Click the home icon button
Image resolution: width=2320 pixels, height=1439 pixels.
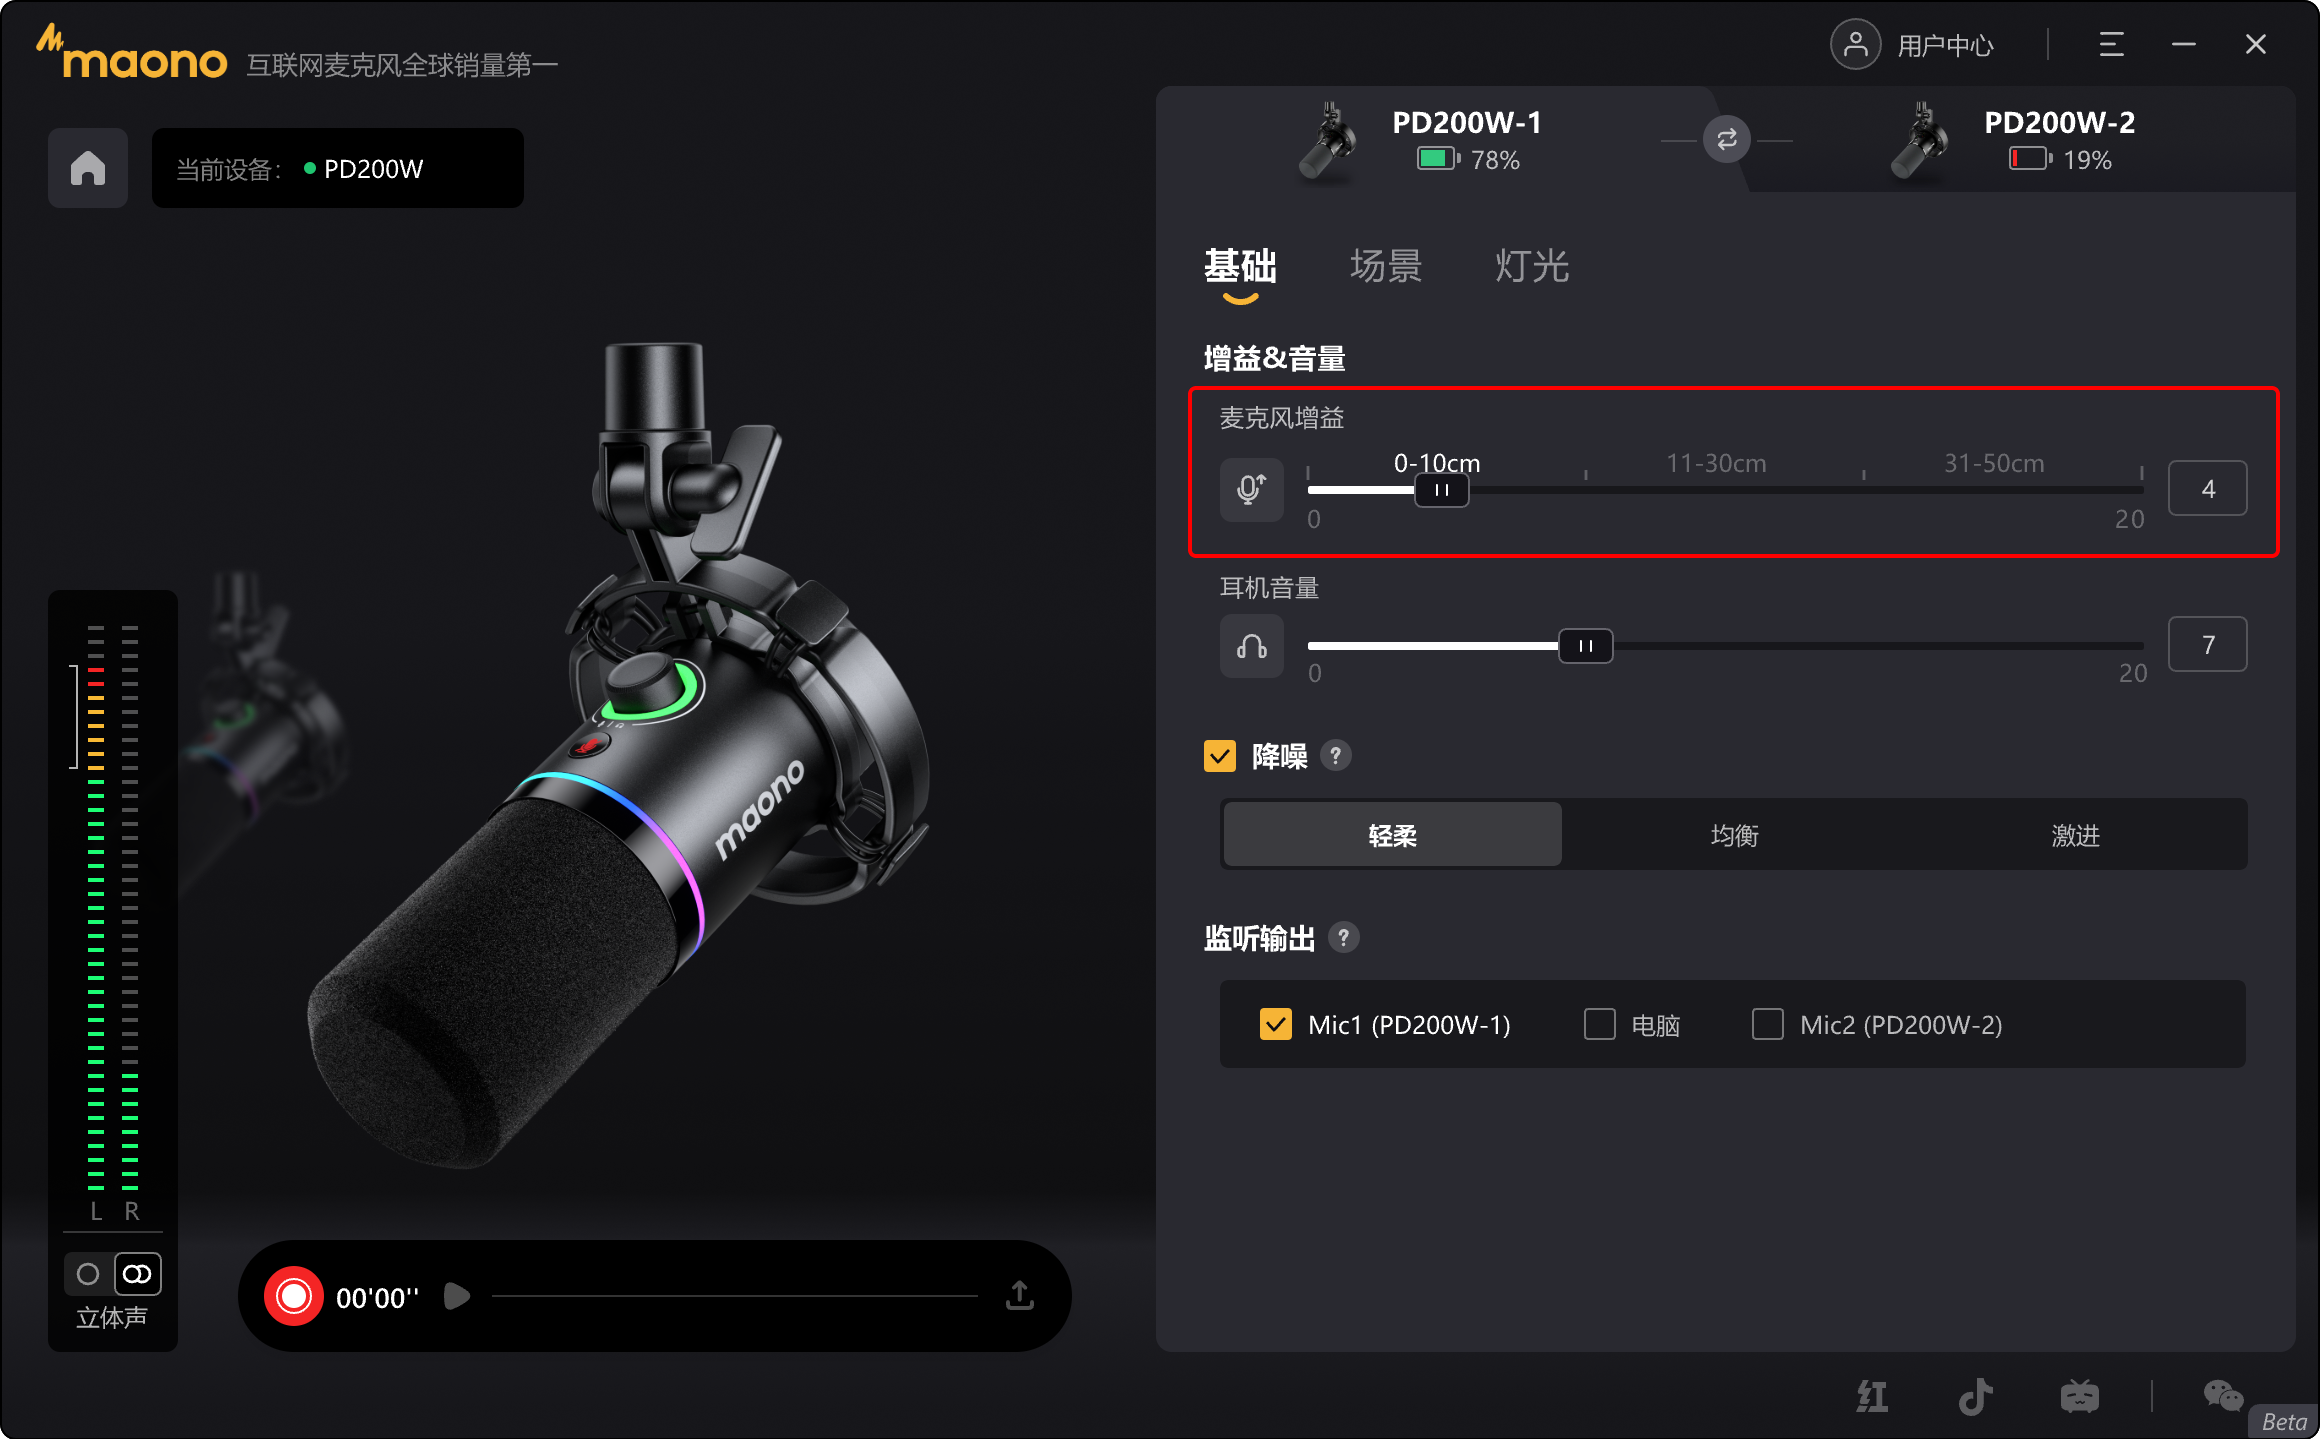pyautogui.click(x=88, y=168)
